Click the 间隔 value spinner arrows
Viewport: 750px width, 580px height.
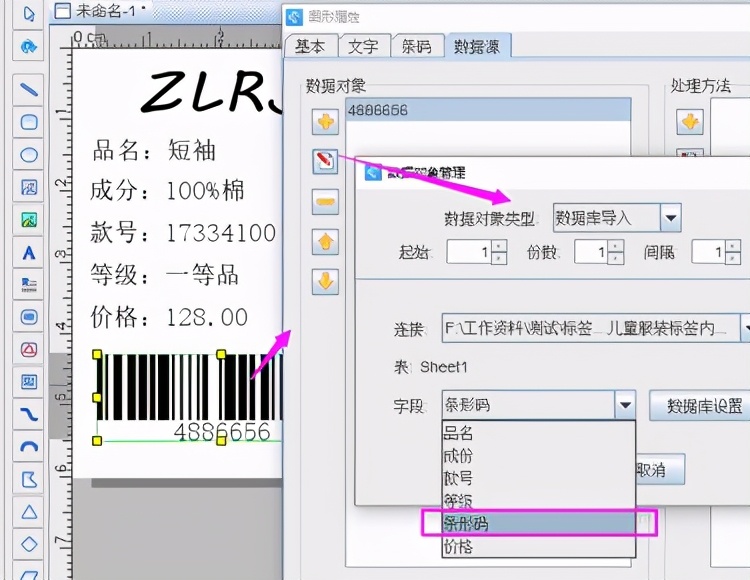coord(733,252)
